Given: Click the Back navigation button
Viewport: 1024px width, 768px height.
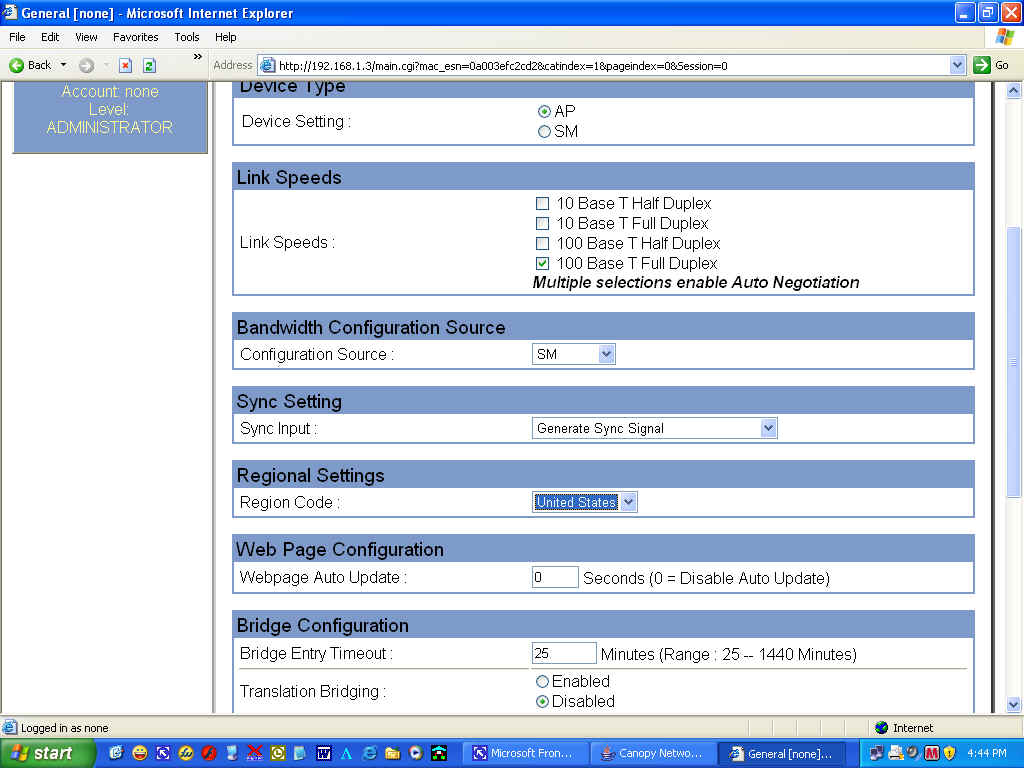Looking at the screenshot, I should click(x=30, y=65).
